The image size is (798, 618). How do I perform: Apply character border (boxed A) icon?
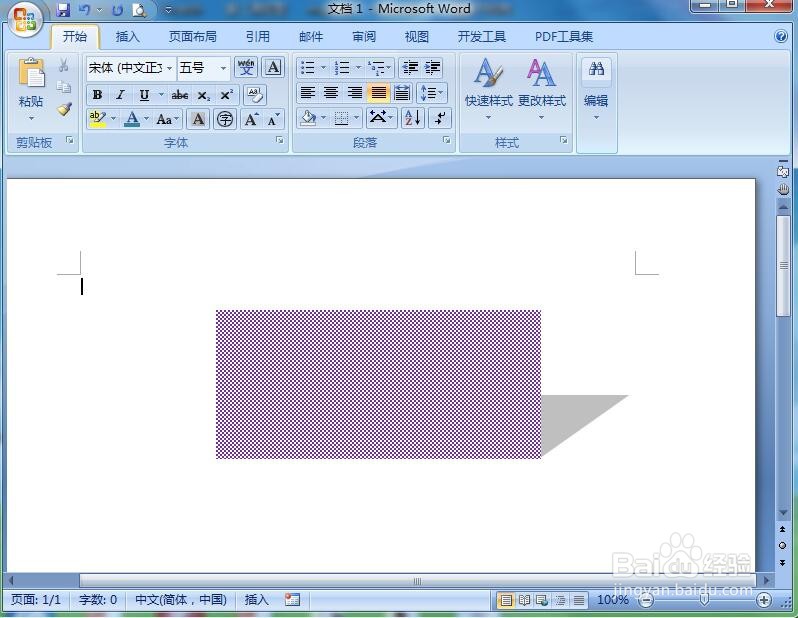coord(273,67)
